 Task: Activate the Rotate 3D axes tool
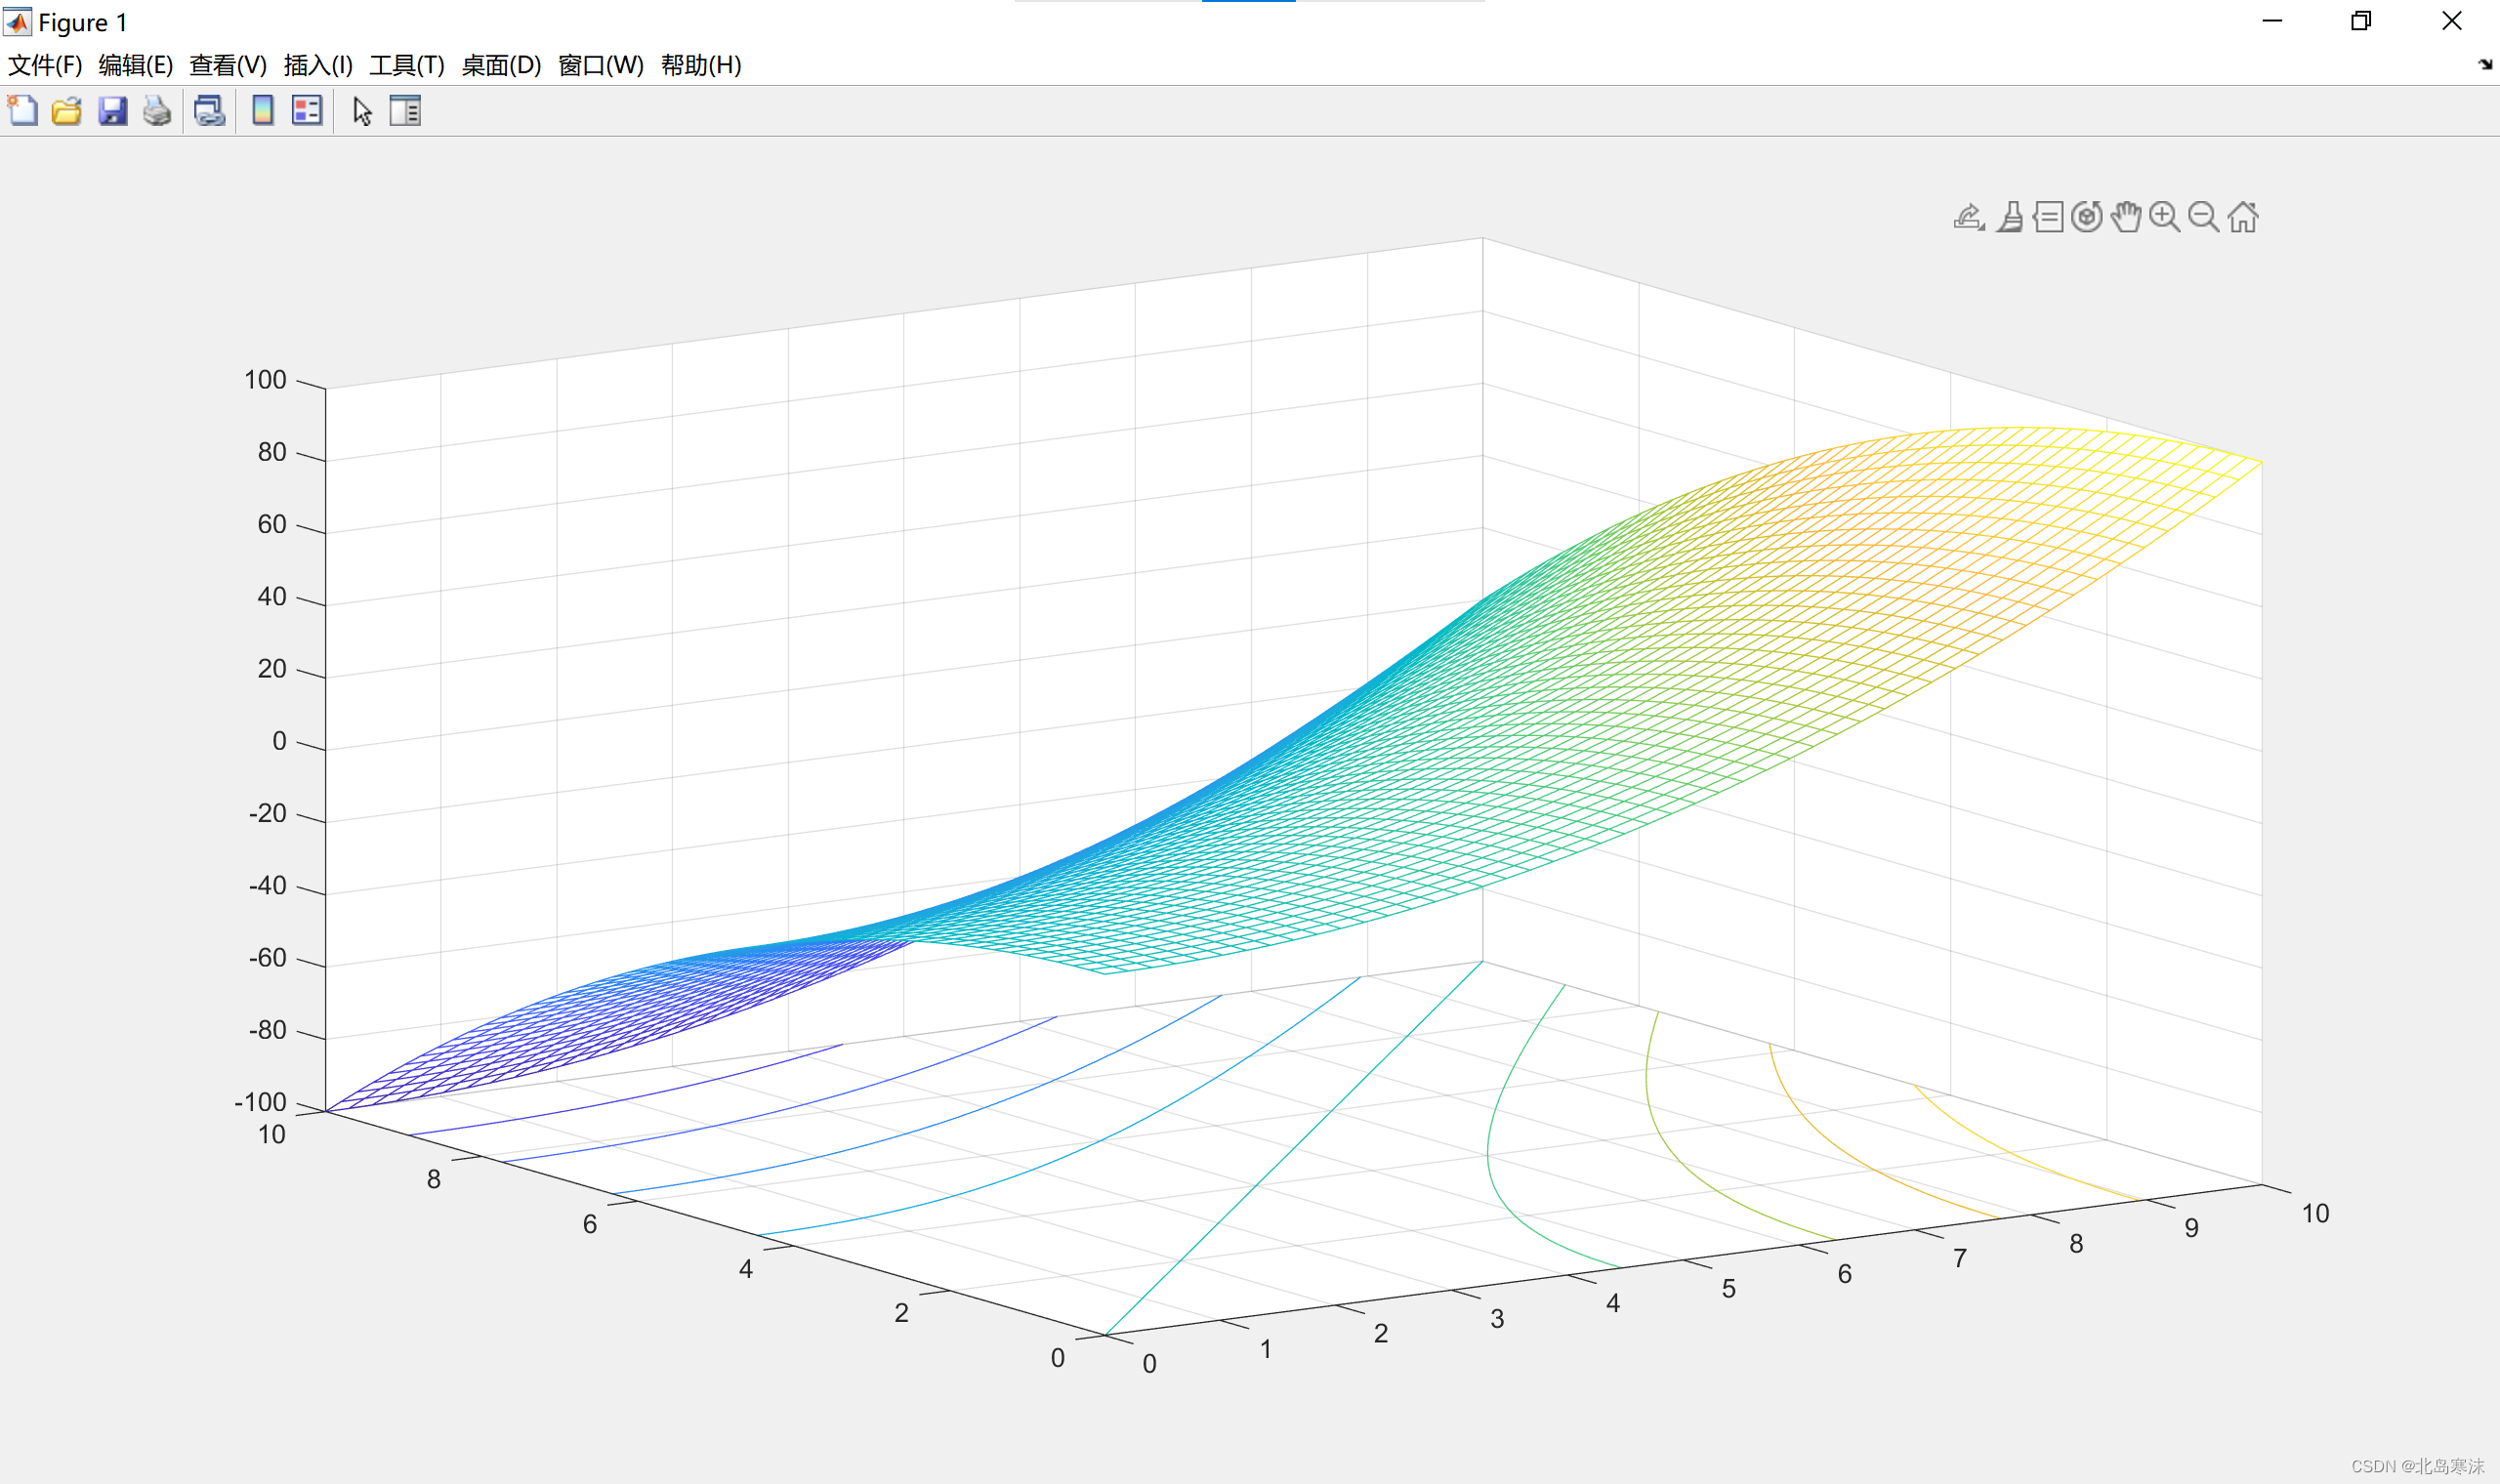2086,217
